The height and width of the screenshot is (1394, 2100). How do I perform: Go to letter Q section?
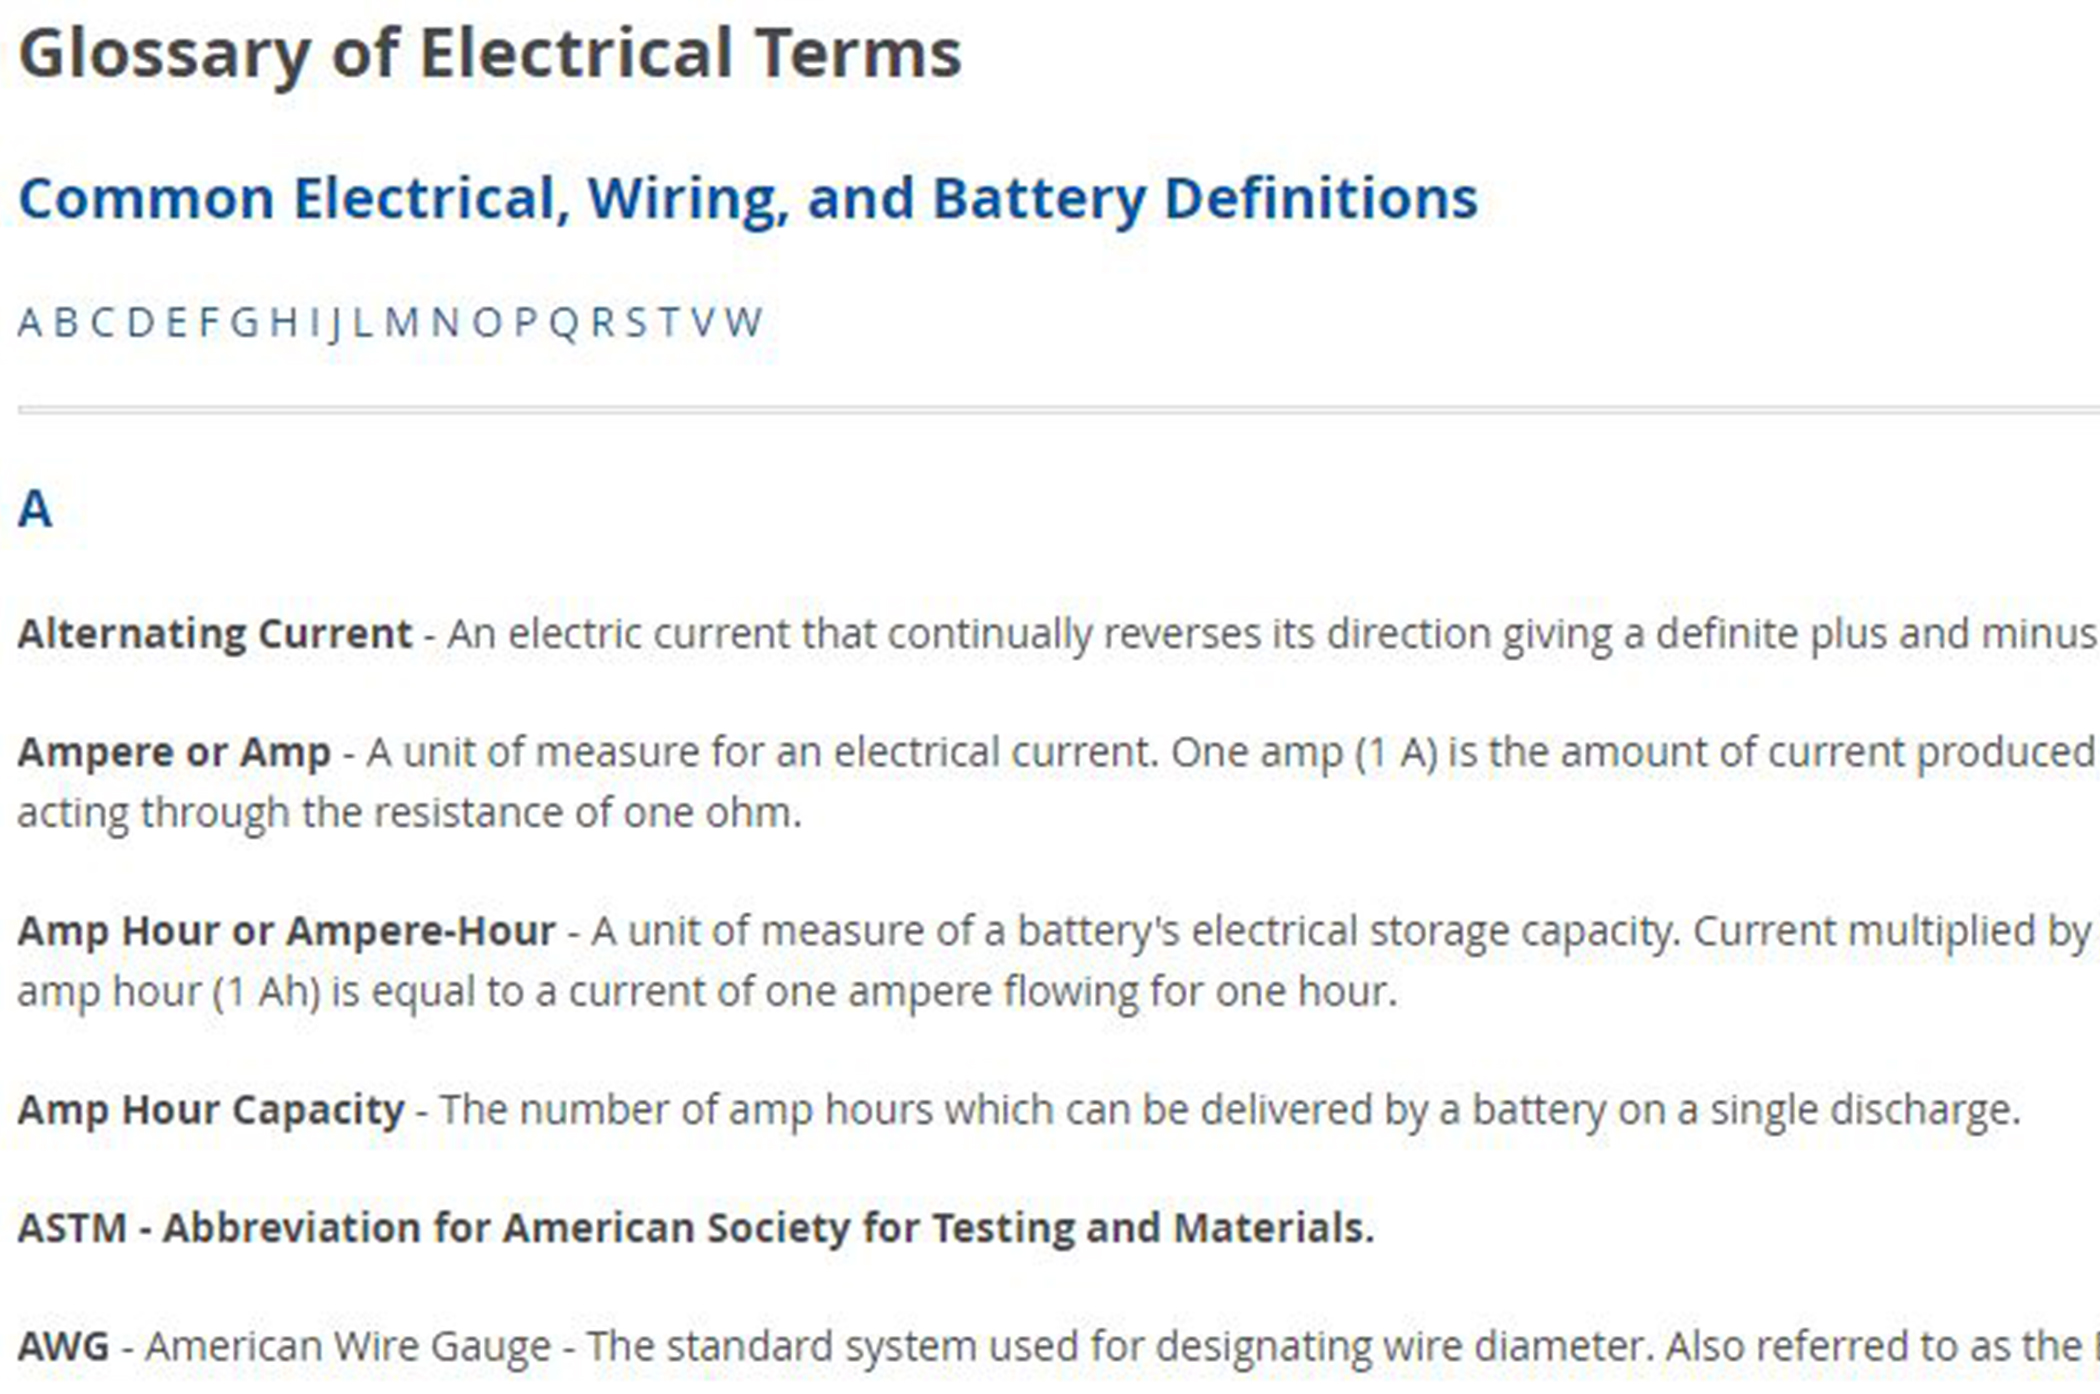point(564,324)
